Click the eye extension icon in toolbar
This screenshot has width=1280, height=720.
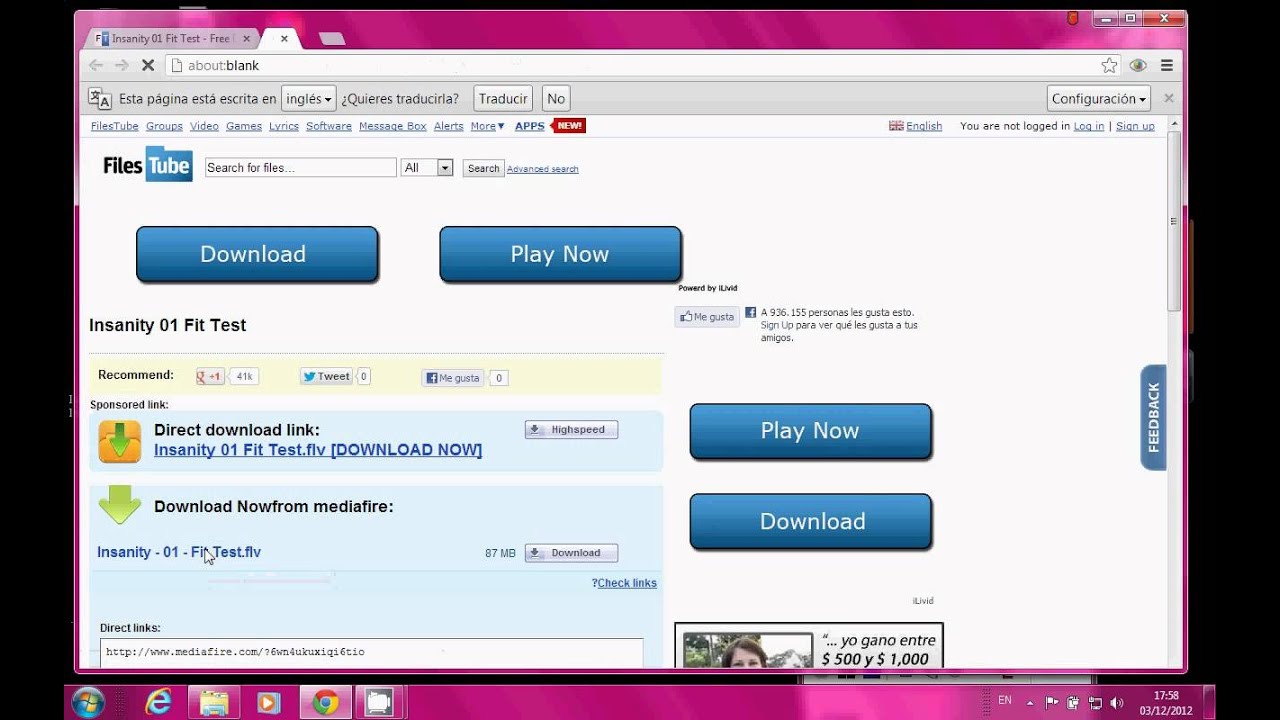point(1138,65)
